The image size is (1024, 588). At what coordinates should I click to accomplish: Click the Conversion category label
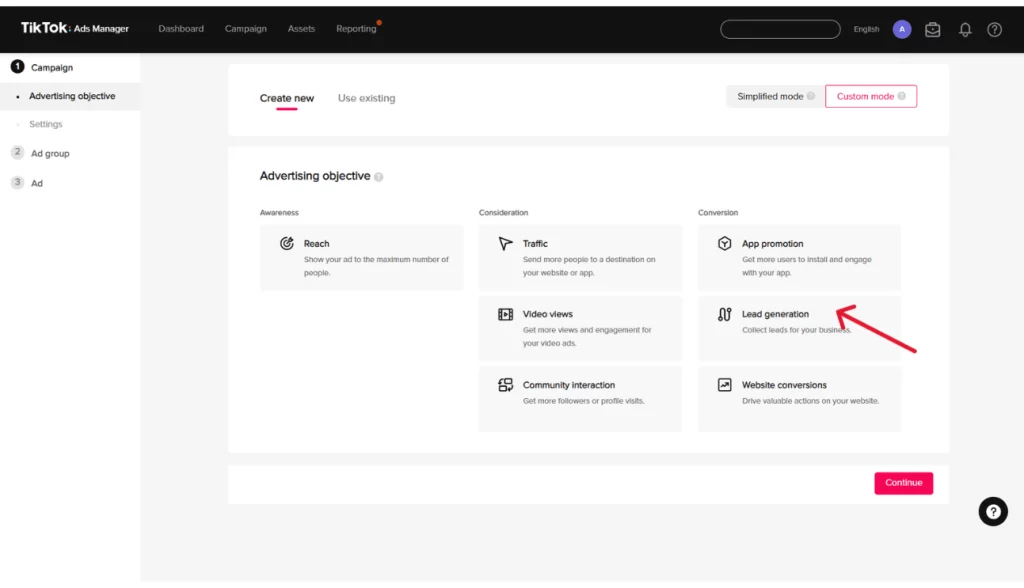tap(718, 212)
